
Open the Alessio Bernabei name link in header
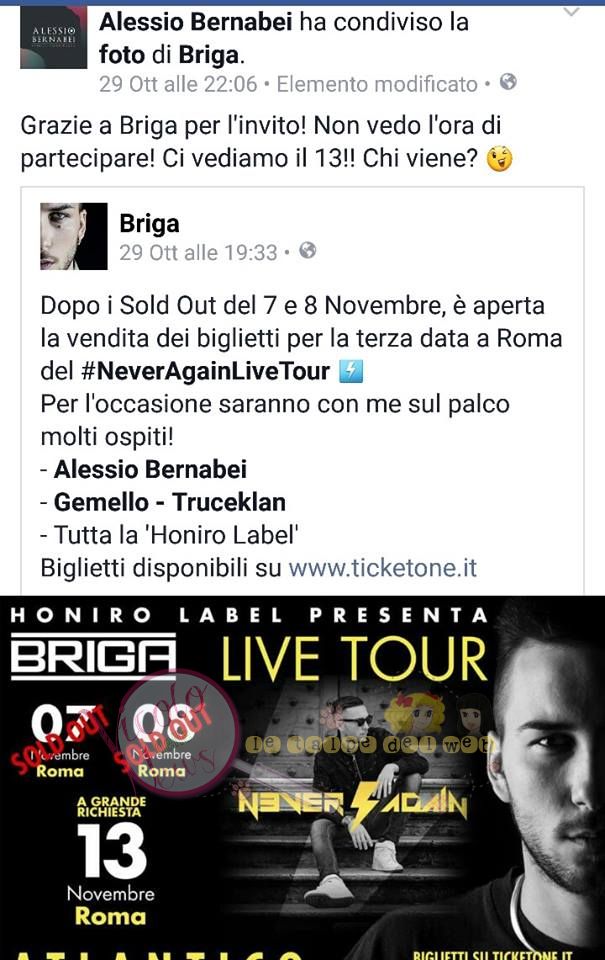click(x=195, y=23)
